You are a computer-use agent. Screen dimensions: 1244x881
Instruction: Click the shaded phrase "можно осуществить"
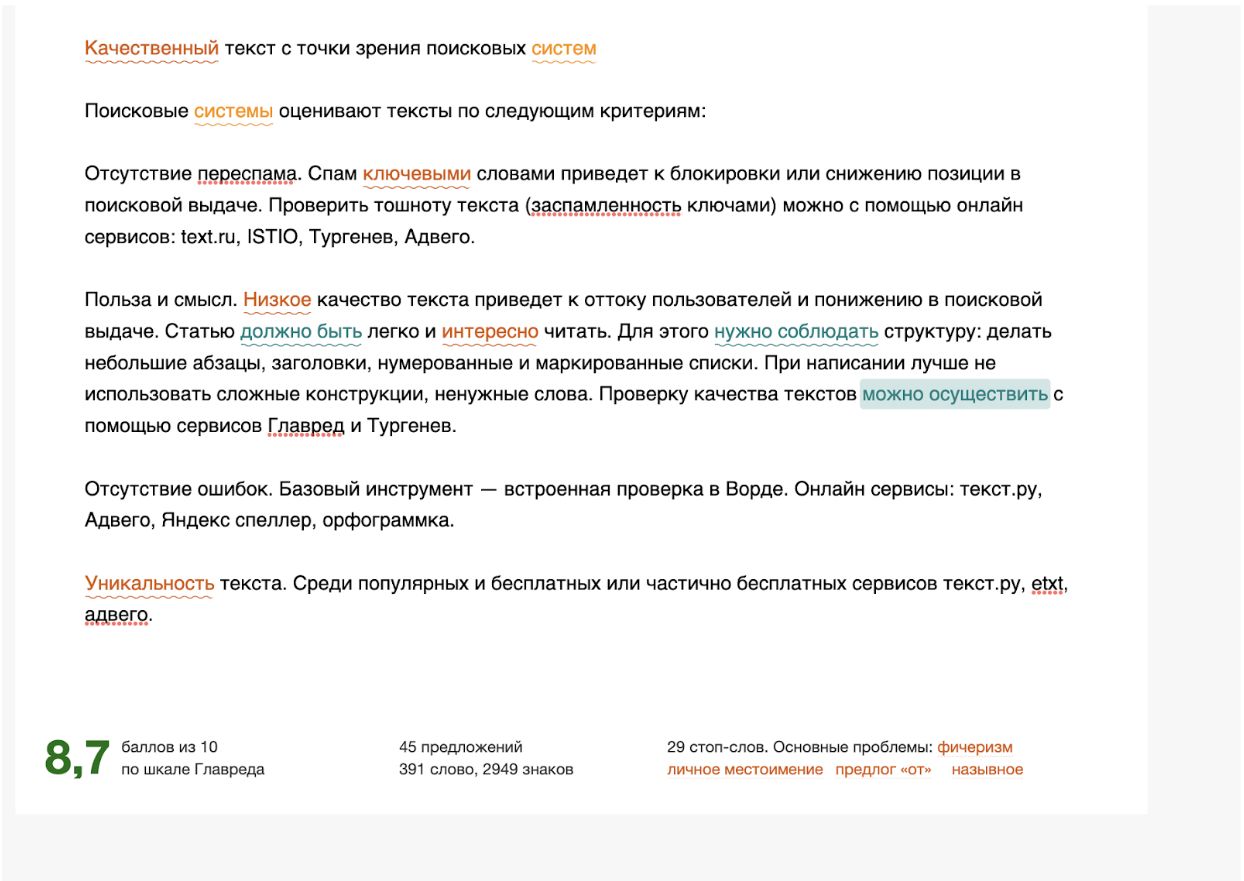pyautogui.click(x=955, y=394)
